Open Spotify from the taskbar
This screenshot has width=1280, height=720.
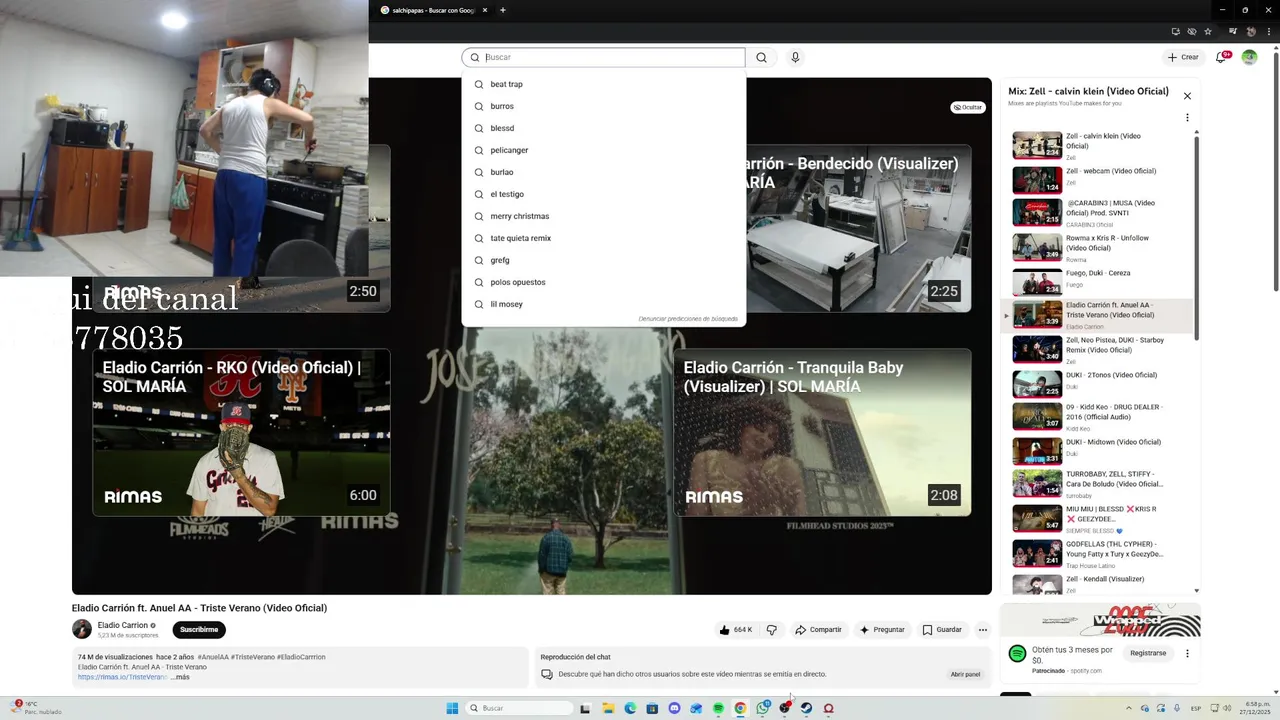tap(718, 708)
